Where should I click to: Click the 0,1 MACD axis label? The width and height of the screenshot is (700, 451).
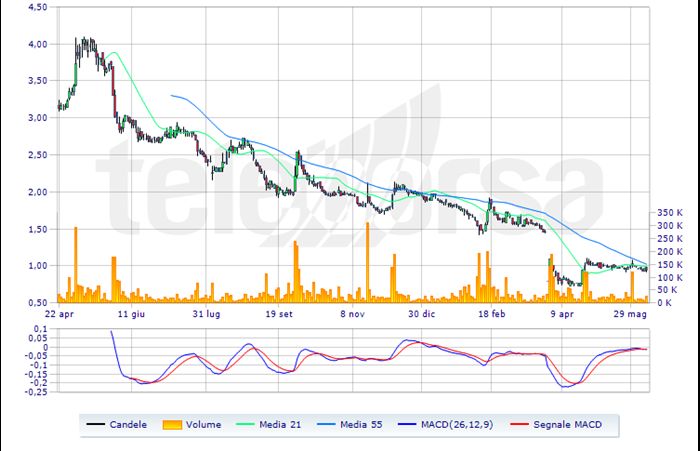[40, 329]
